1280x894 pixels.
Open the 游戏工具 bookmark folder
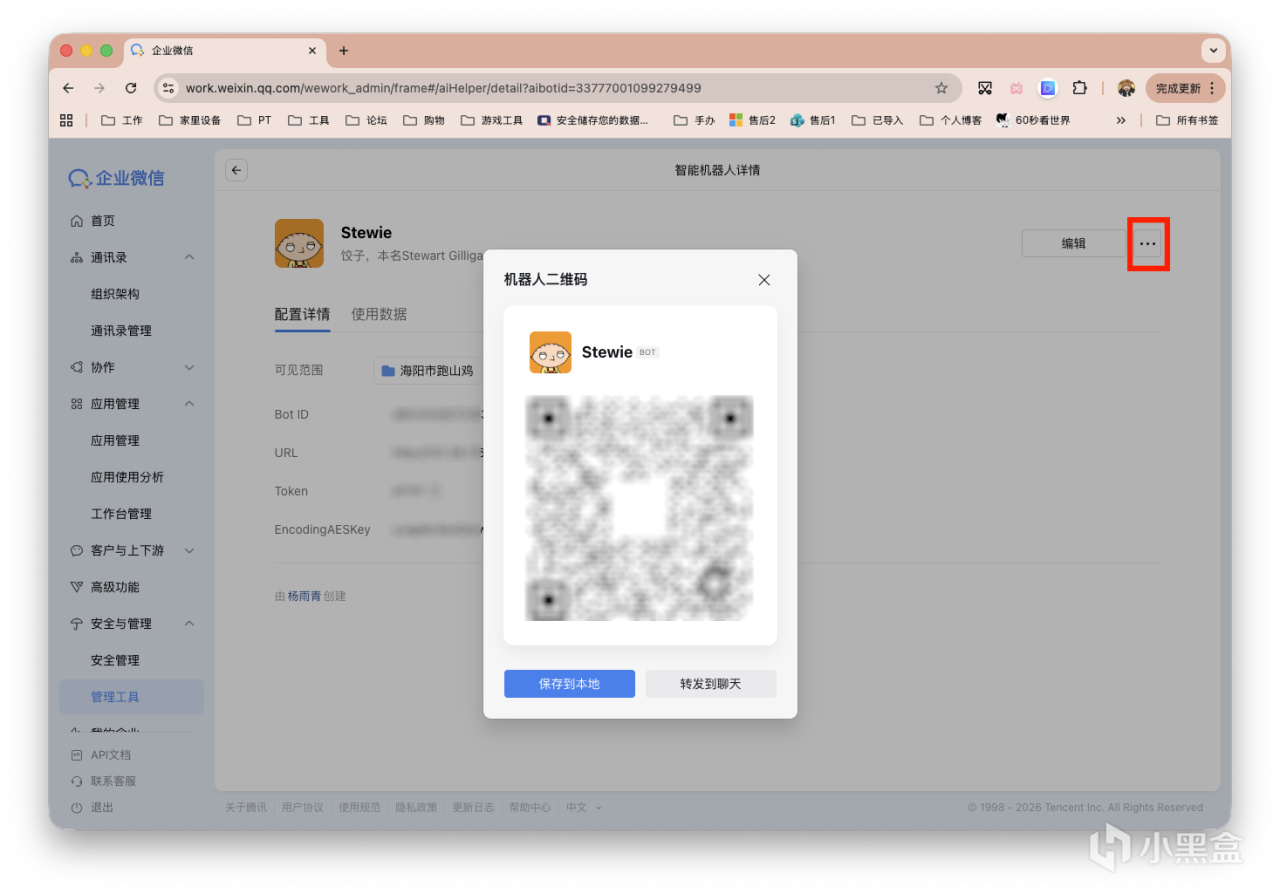(x=493, y=120)
